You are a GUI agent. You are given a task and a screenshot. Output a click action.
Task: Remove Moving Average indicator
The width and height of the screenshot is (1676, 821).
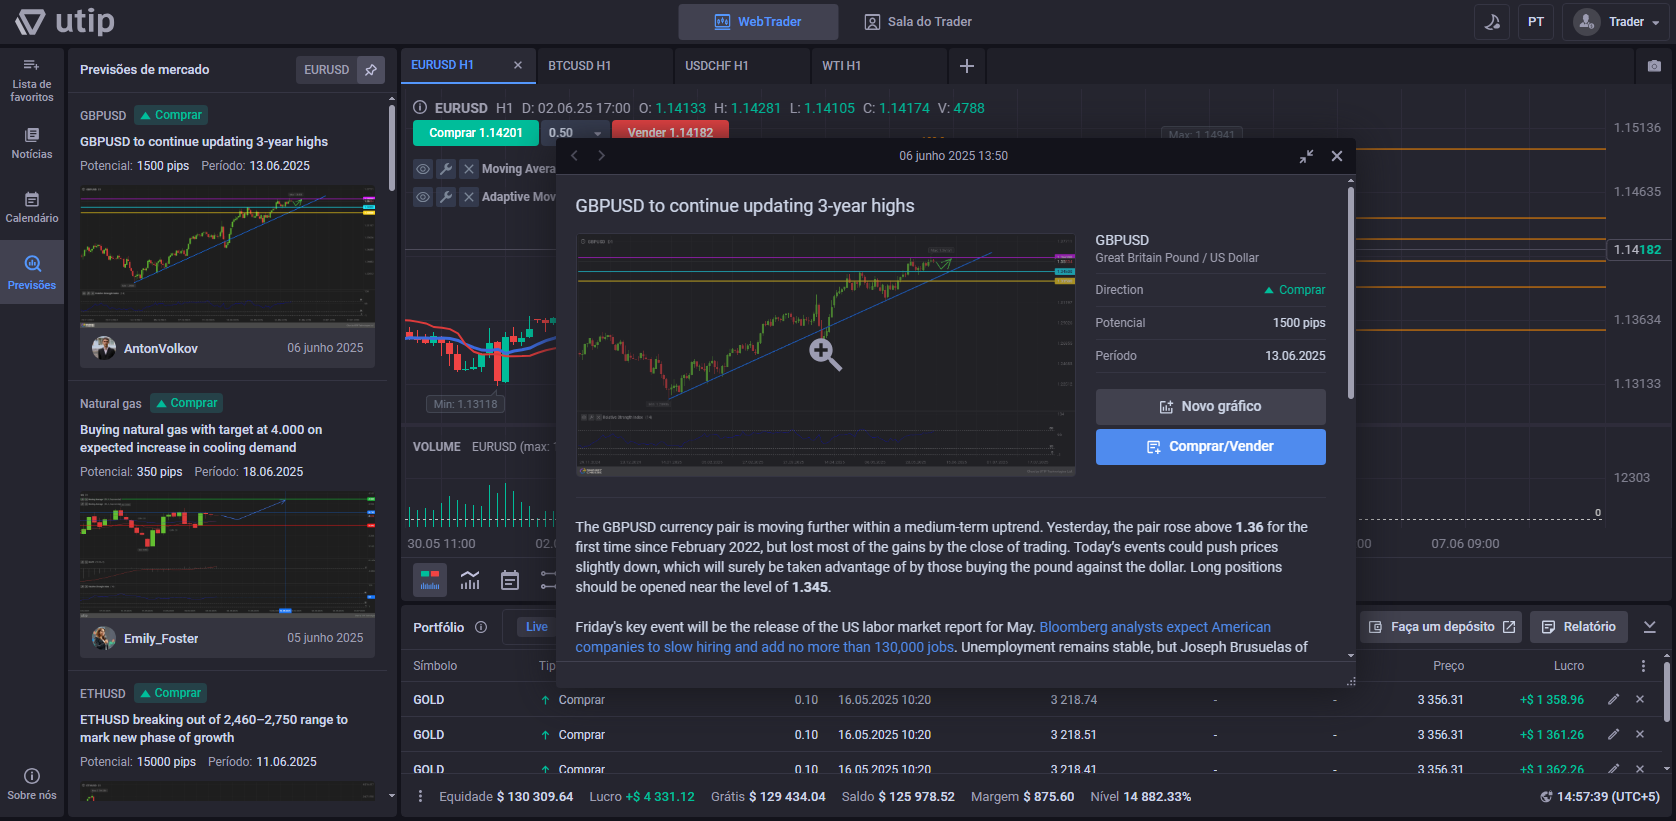point(469,169)
